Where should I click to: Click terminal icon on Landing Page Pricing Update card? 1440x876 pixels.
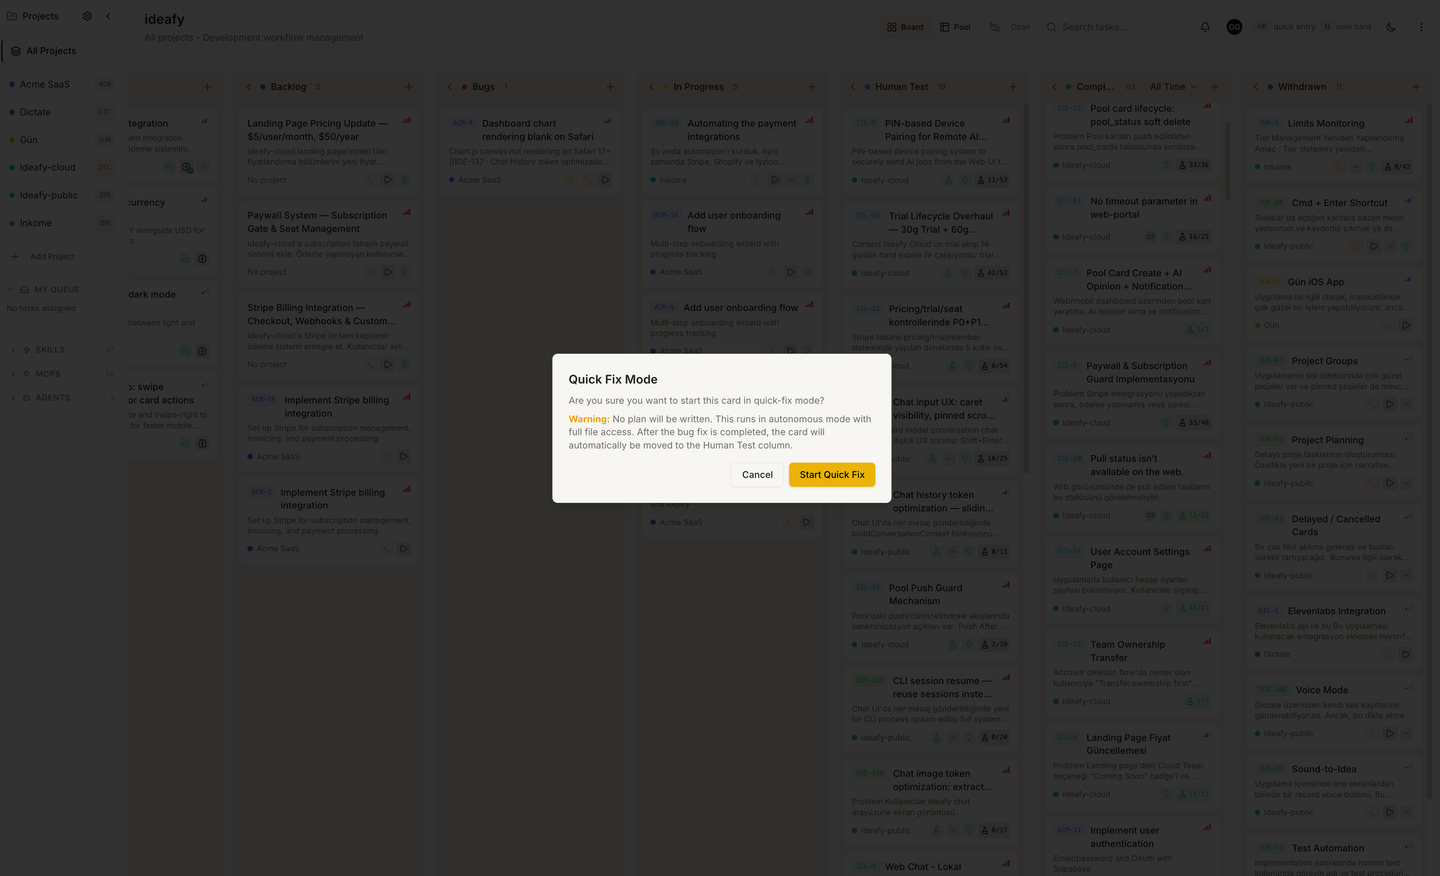[x=371, y=180]
